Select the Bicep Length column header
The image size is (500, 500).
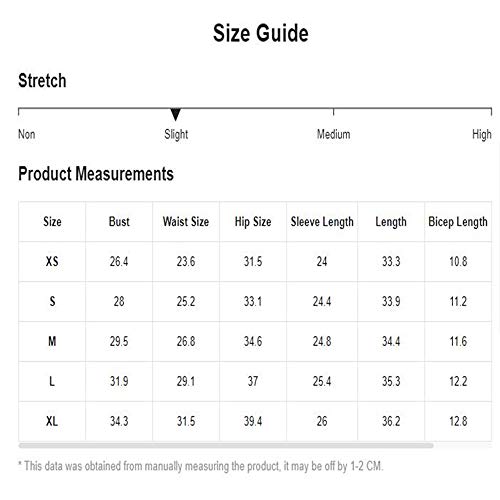pyautogui.click(x=458, y=222)
